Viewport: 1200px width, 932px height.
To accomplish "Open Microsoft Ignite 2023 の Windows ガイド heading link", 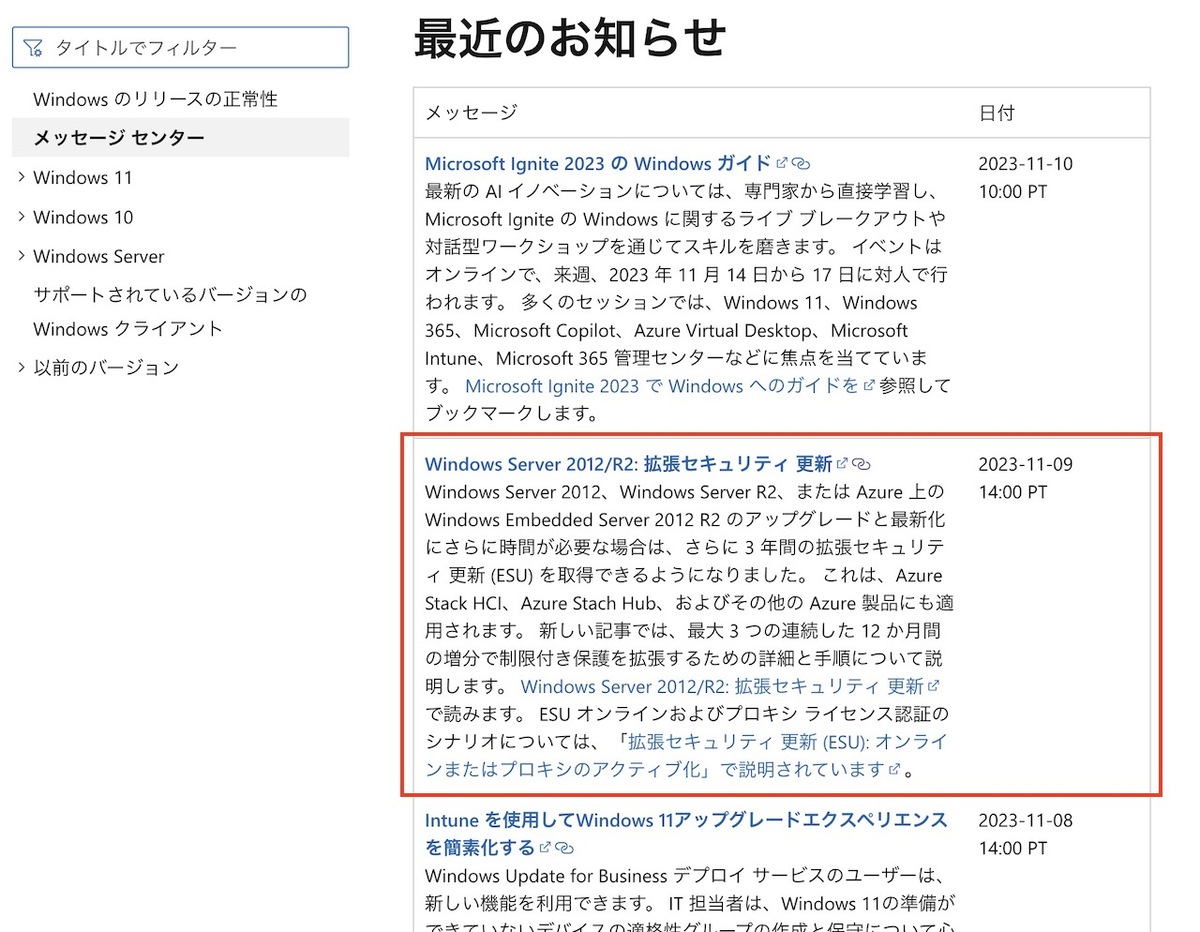I will tap(598, 163).
